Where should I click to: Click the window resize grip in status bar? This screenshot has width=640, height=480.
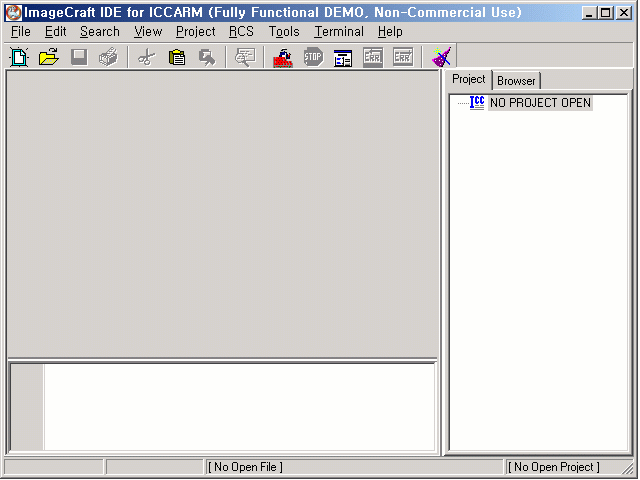click(628, 468)
